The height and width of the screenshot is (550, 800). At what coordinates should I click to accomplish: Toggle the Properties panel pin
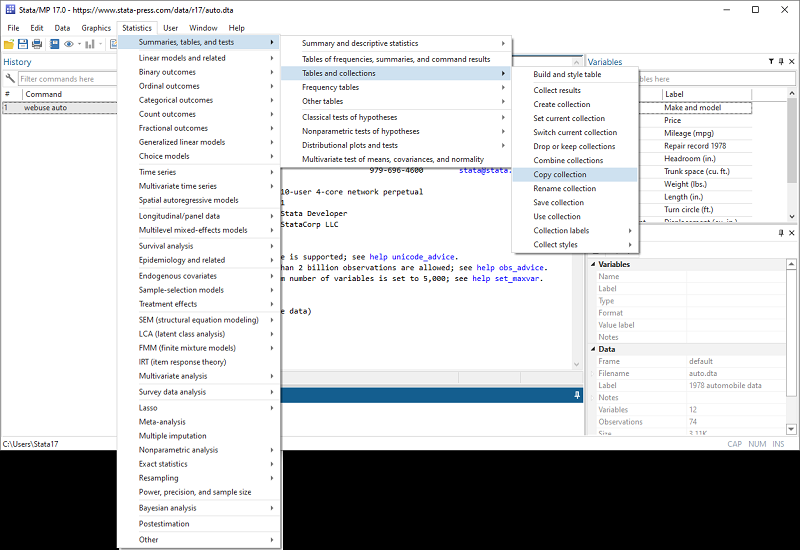[781, 233]
